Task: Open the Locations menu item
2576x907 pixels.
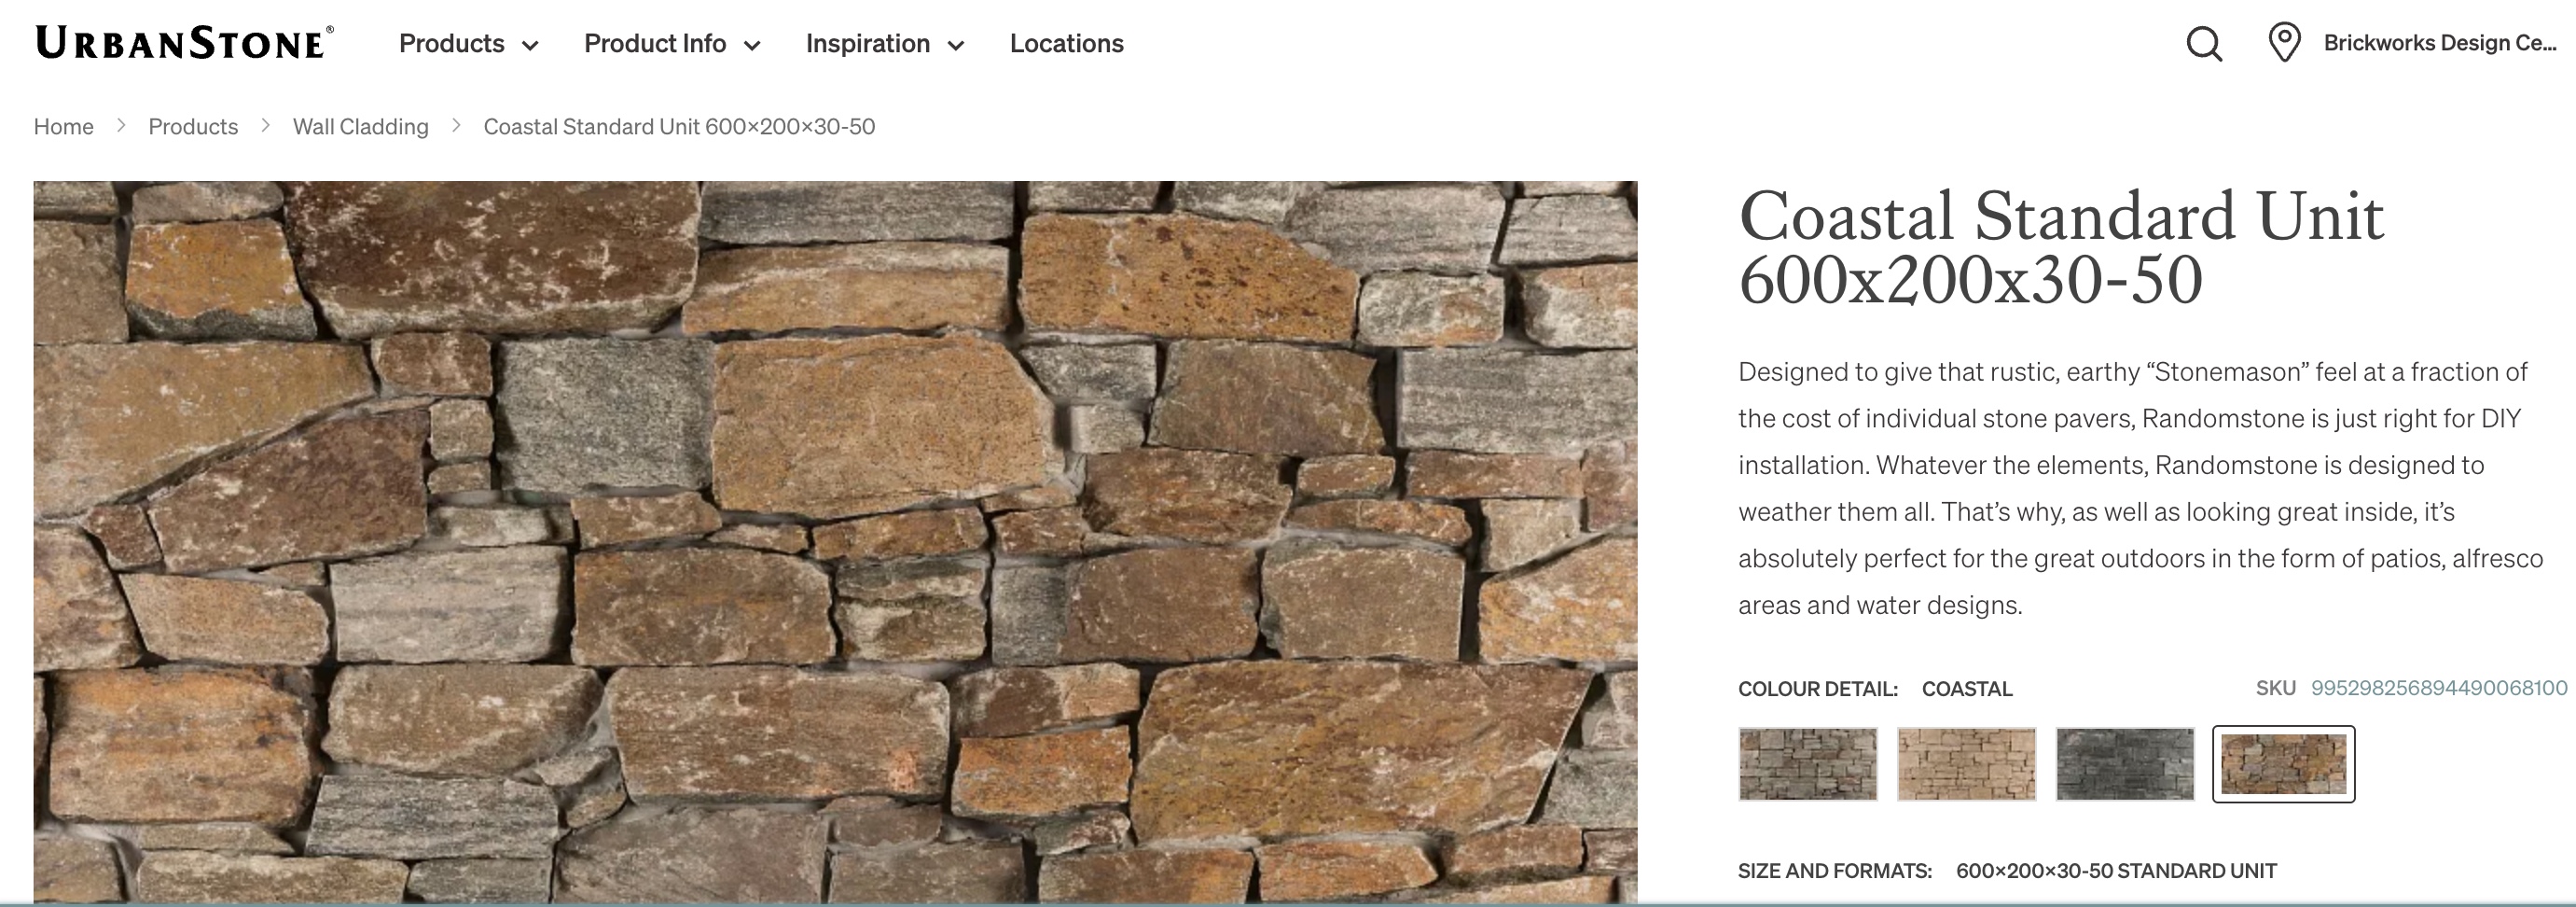Action: tap(1066, 43)
